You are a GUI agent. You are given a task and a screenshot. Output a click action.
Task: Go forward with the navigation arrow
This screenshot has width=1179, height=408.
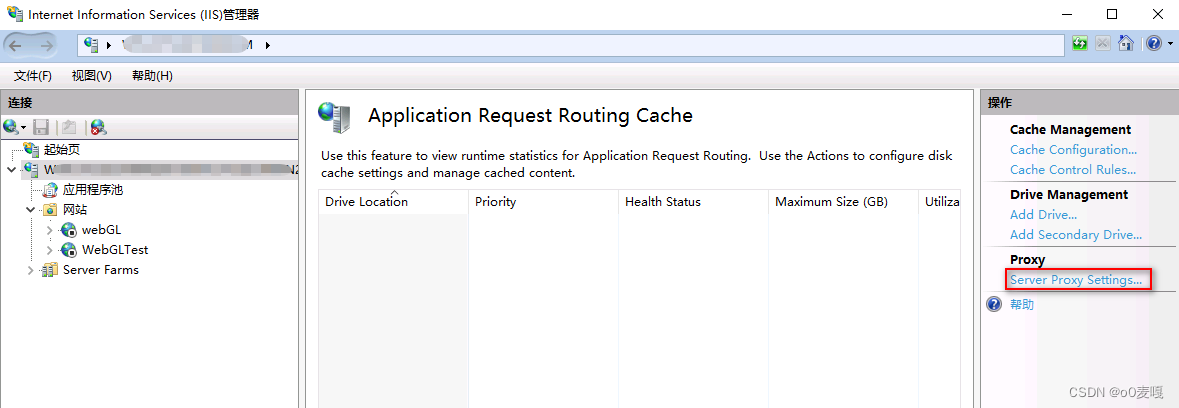pyautogui.click(x=46, y=45)
